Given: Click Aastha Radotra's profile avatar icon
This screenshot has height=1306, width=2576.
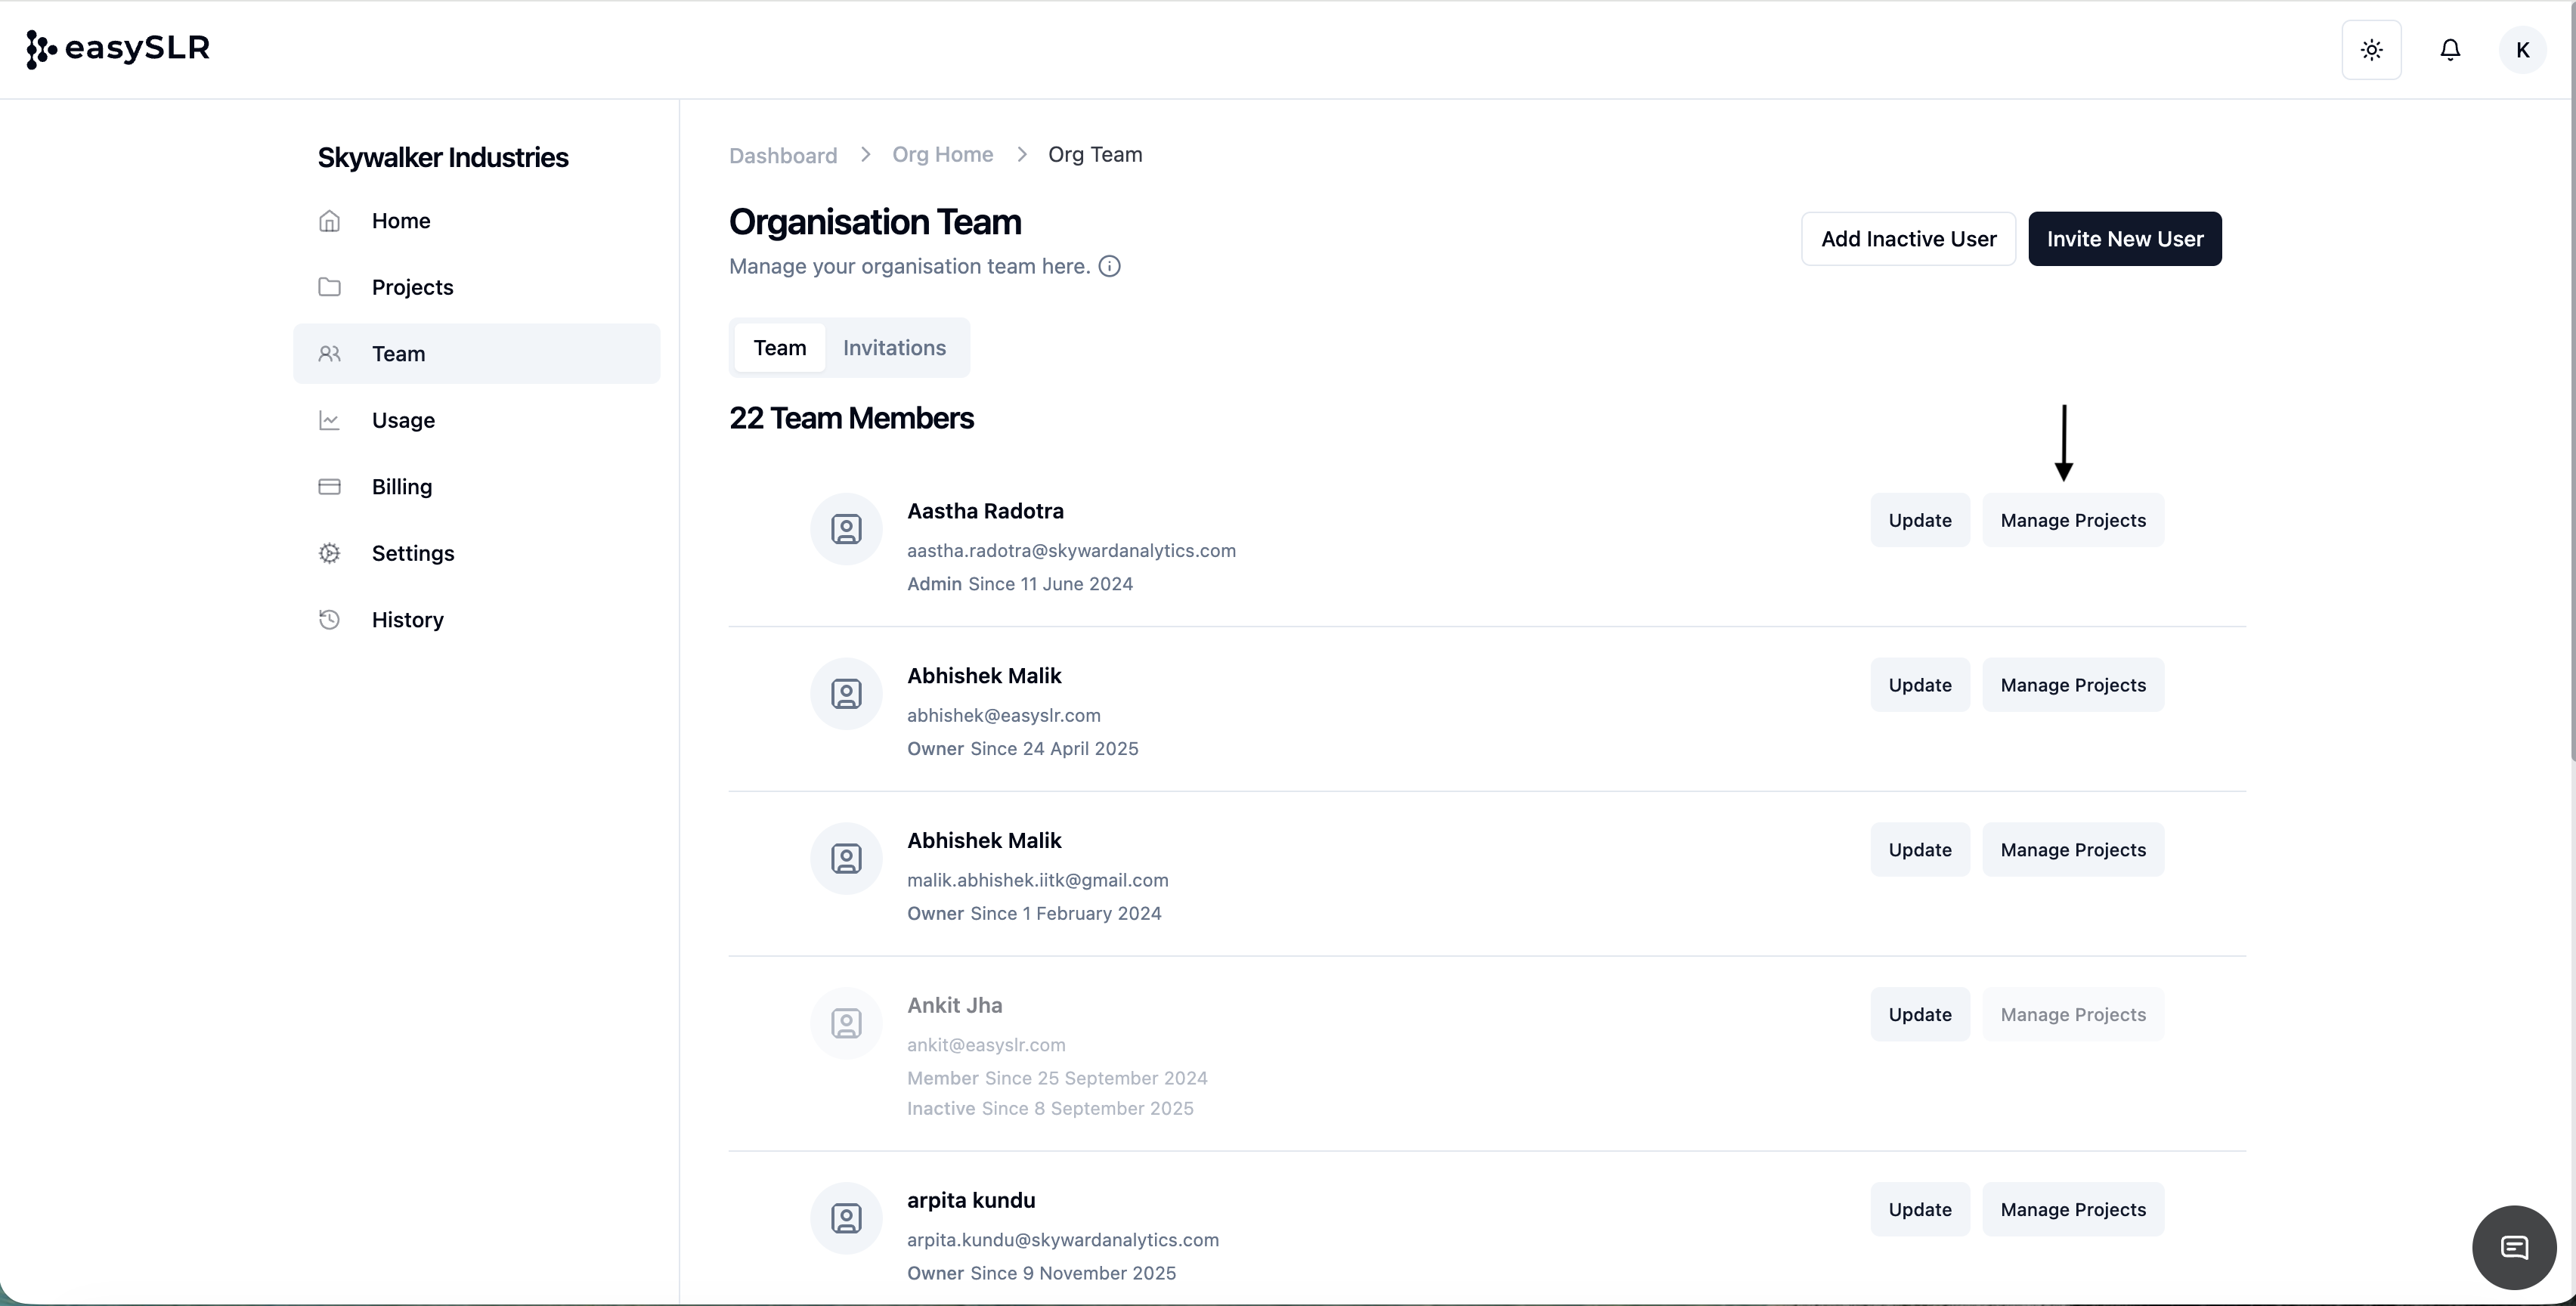Looking at the screenshot, I should (x=846, y=529).
